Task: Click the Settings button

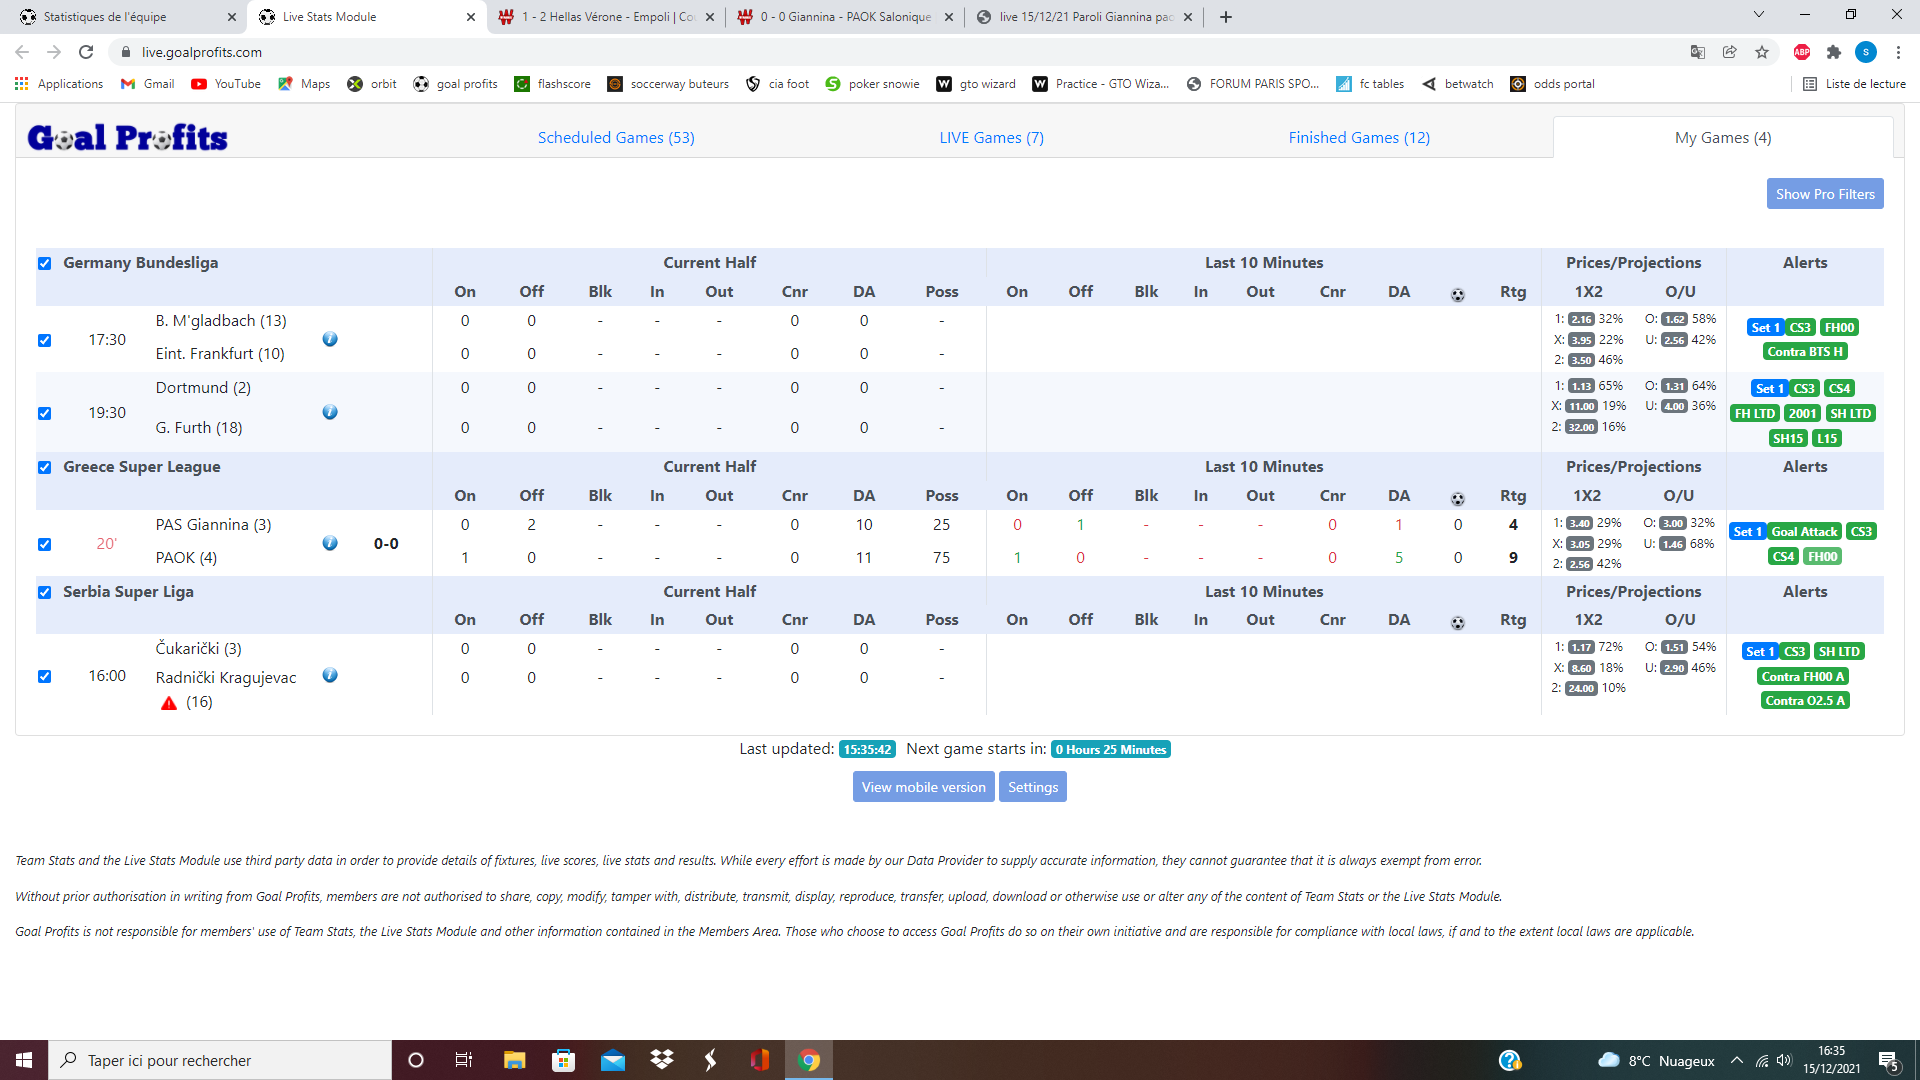Action: click(x=1033, y=787)
